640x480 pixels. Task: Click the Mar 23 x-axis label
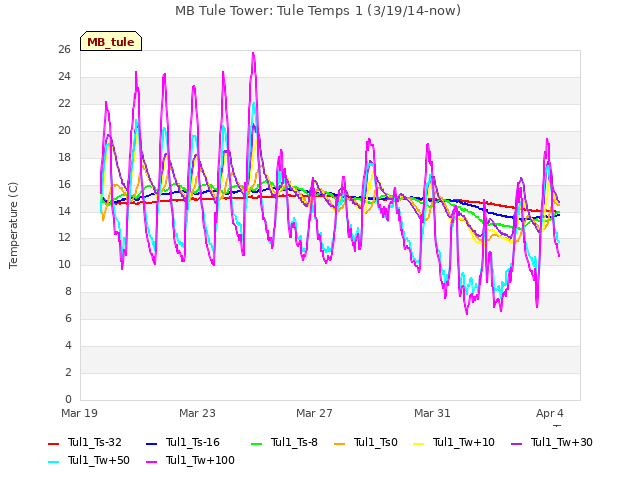coord(197,413)
